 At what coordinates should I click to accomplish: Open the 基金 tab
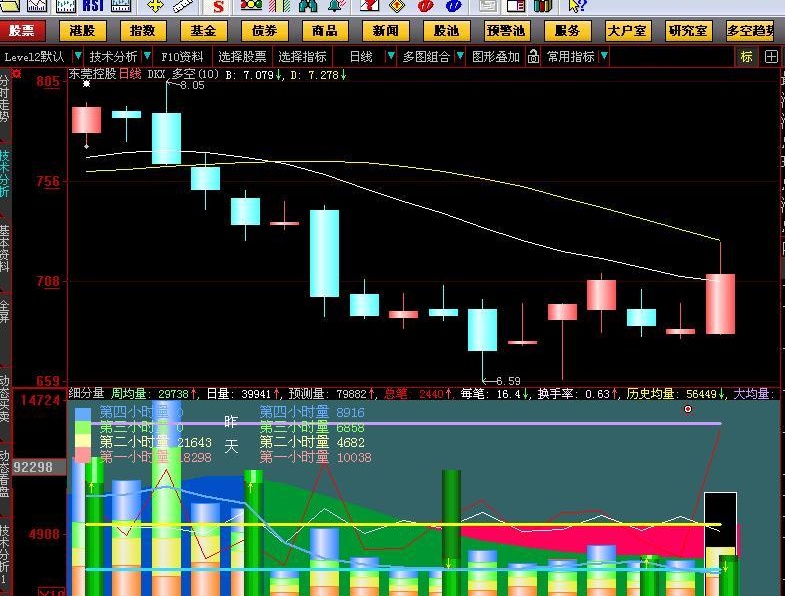click(203, 31)
